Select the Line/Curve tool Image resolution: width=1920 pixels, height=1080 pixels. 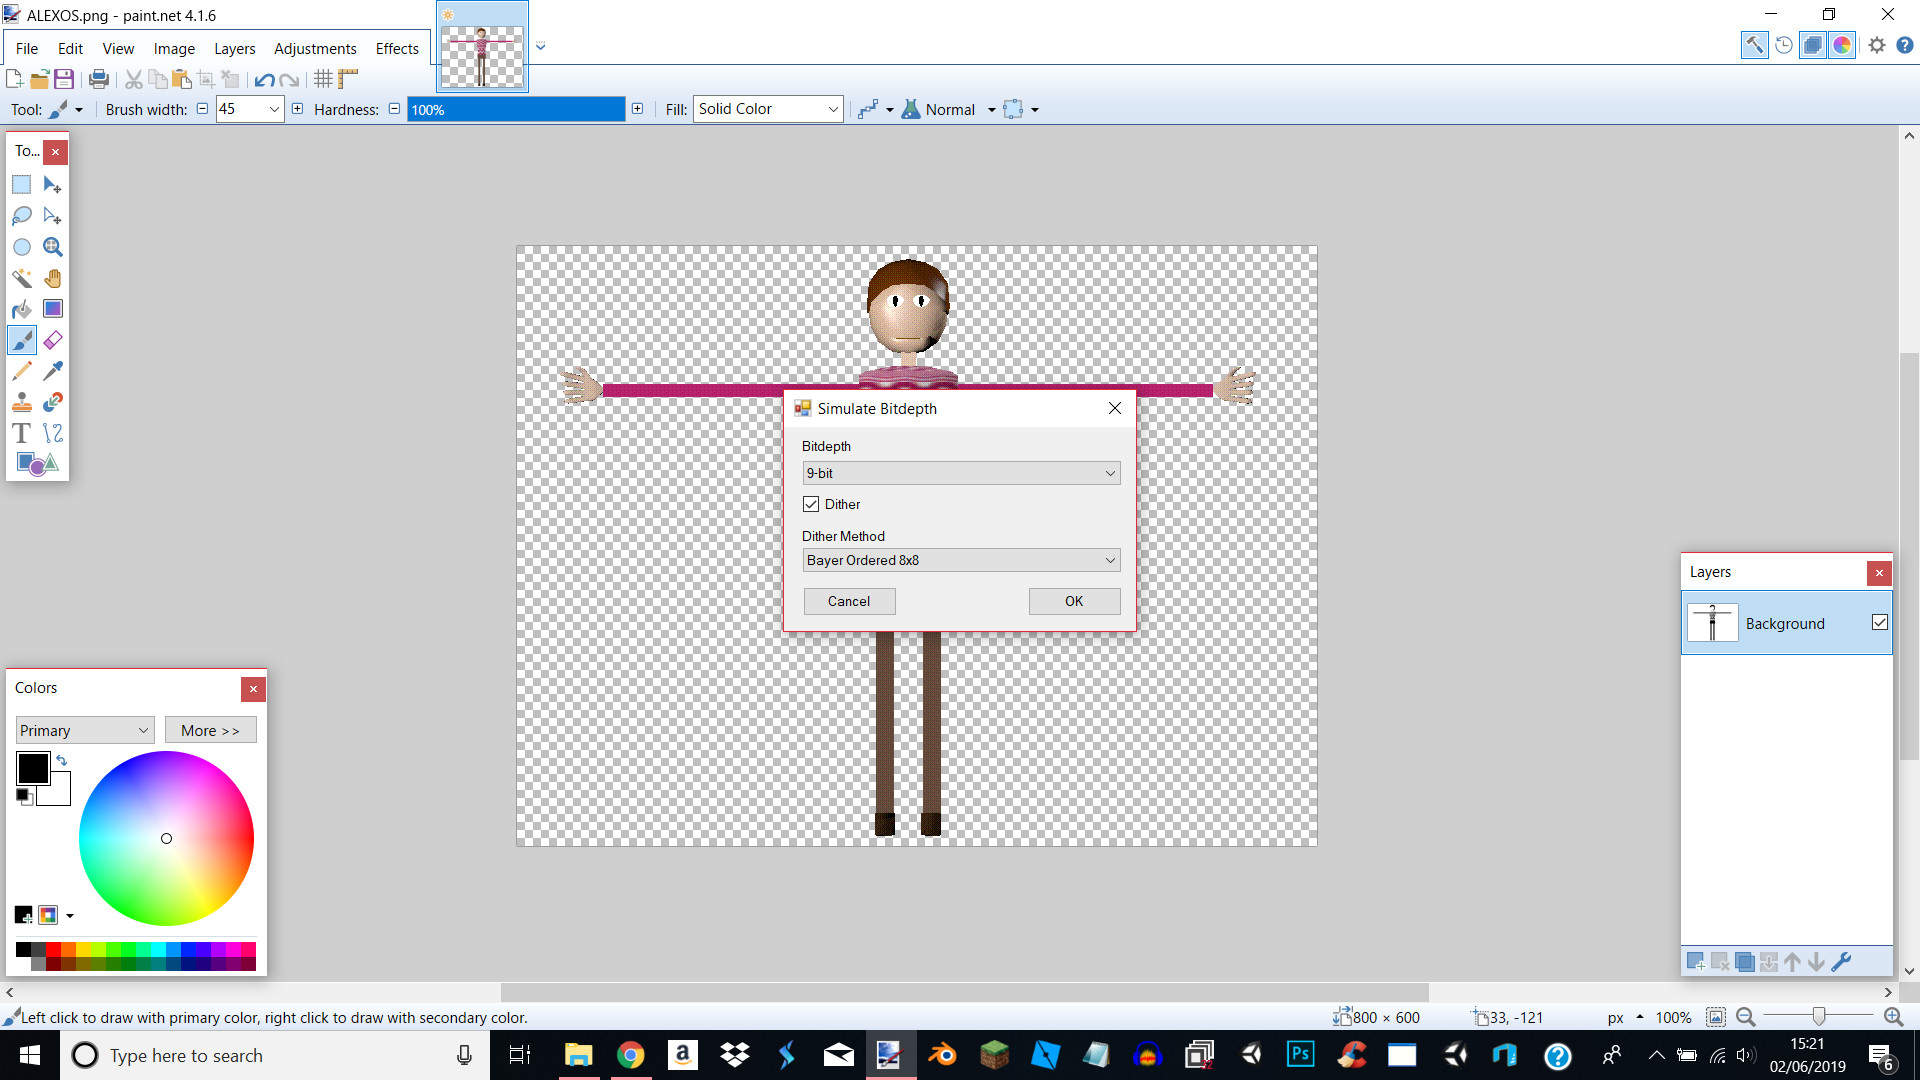click(53, 433)
